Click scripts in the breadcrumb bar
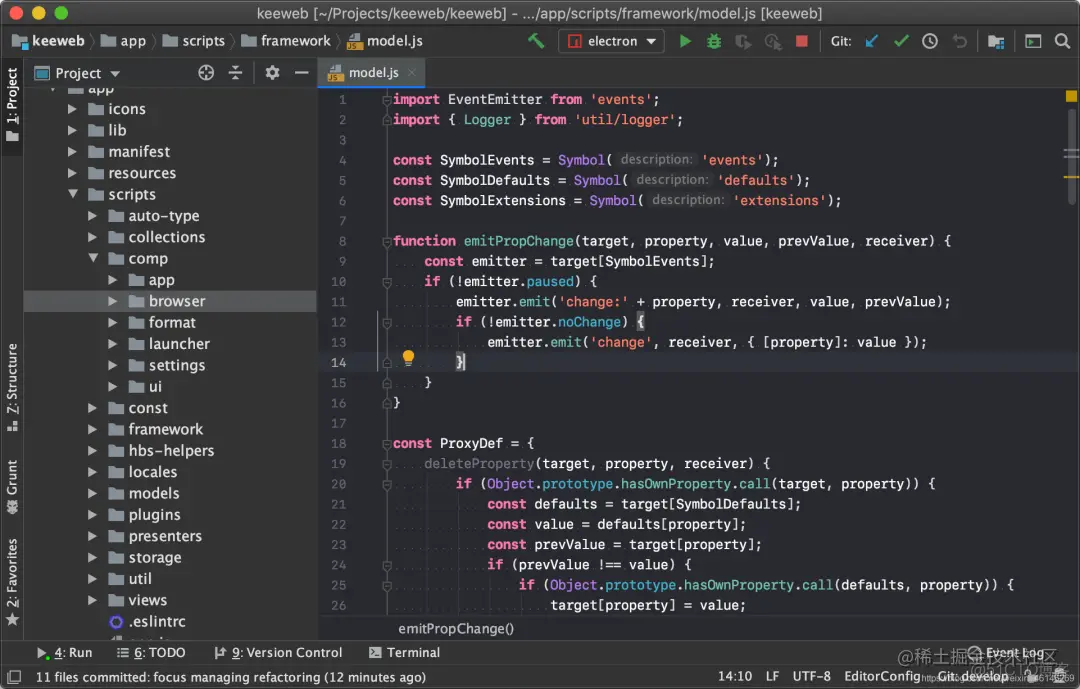 click(x=194, y=41)
